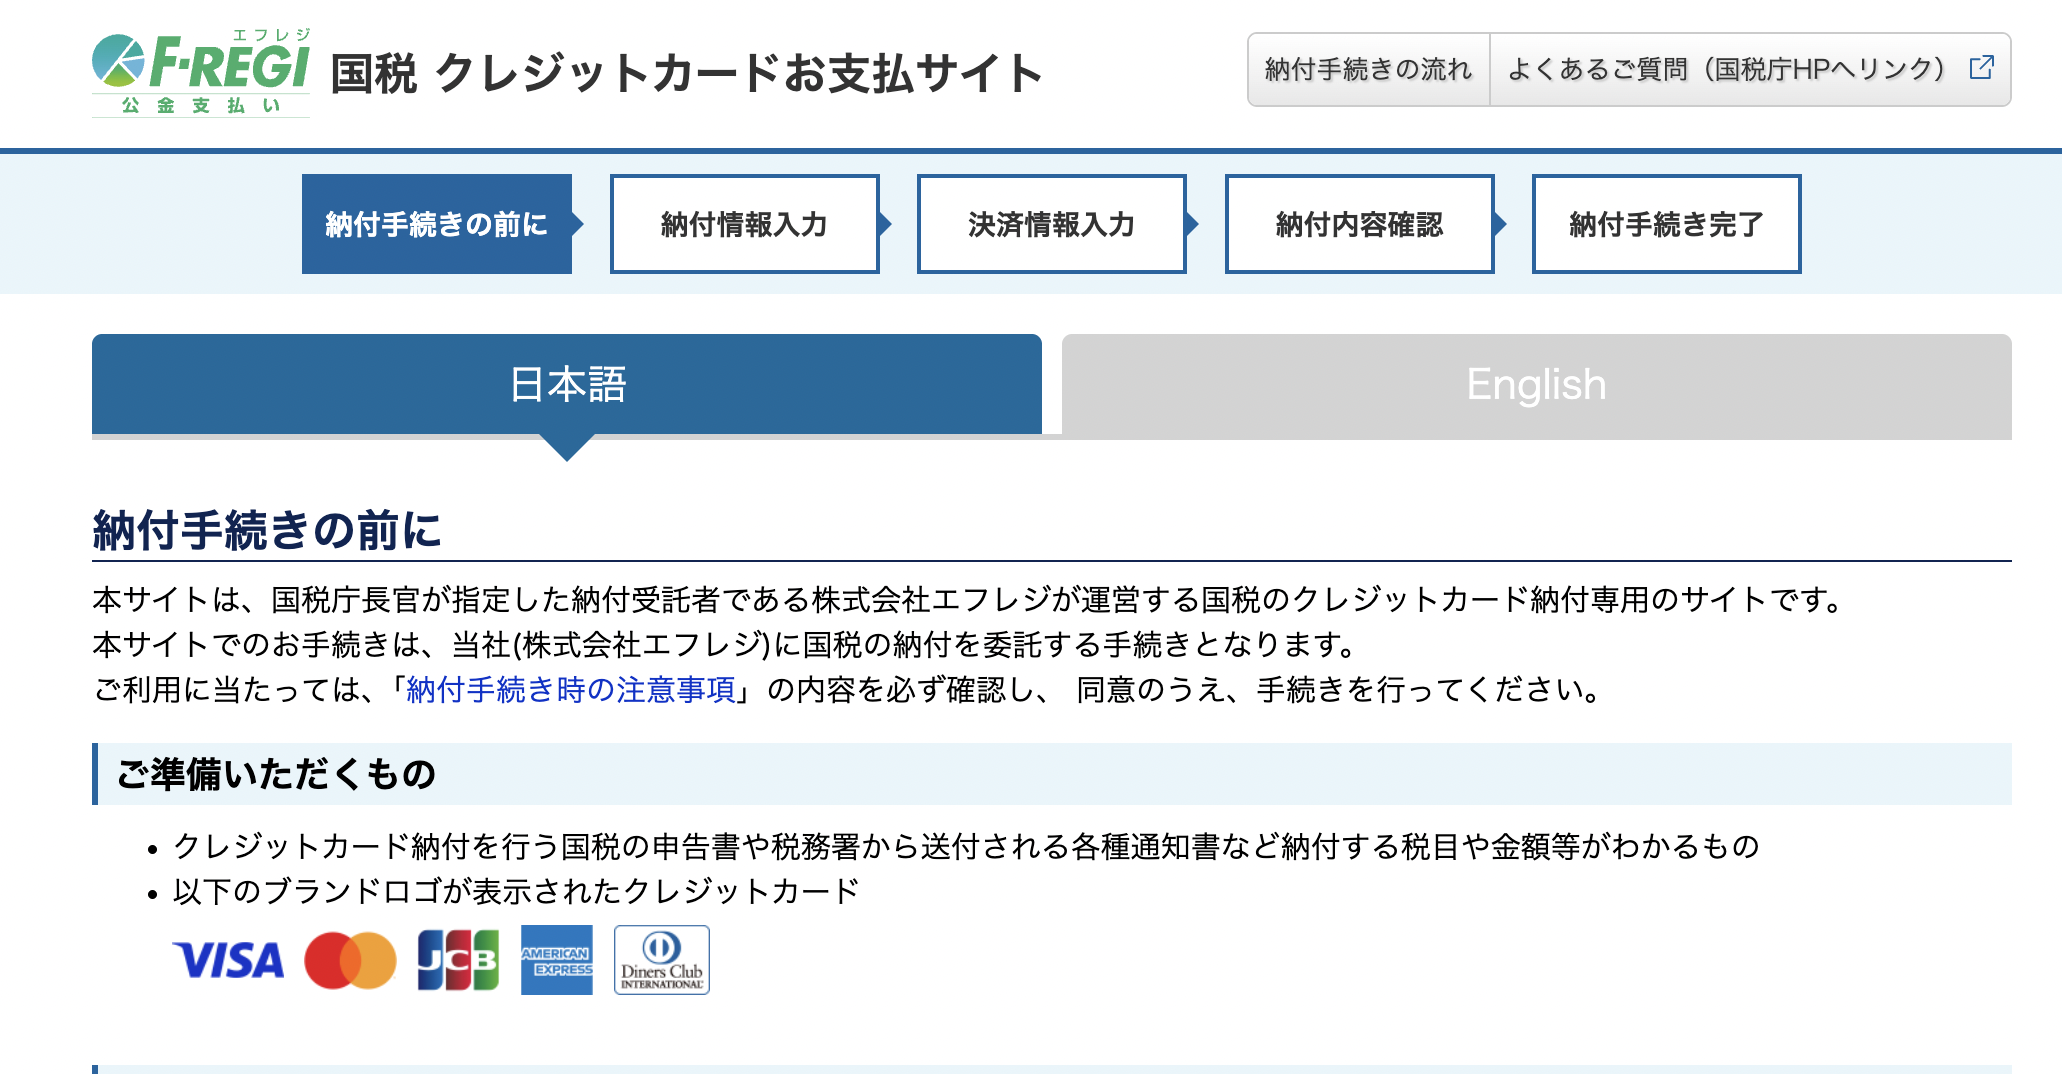The height and width of the screenshot is (1074, 2062).
Task: Click the American Express logo
Action: point(557,960)
